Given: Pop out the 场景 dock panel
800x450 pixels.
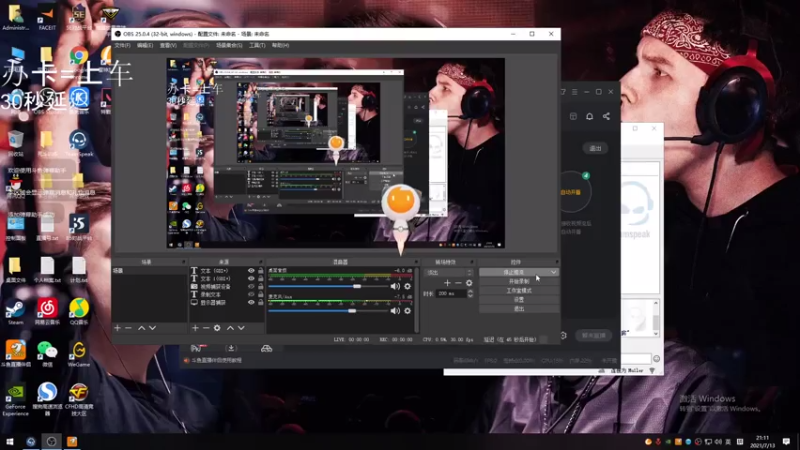Looking at the screenshot, I should pyautogui.click(x=184, y=262).
